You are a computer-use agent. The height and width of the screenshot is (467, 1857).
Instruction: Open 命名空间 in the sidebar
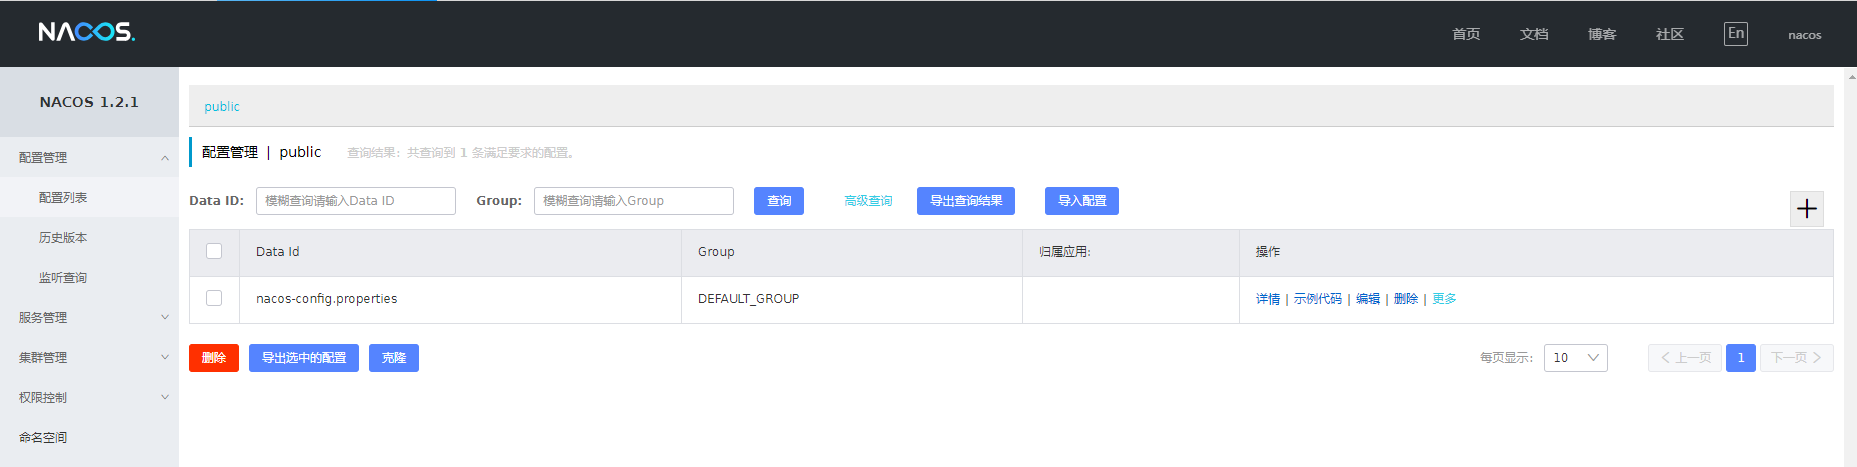pos(89,437)
